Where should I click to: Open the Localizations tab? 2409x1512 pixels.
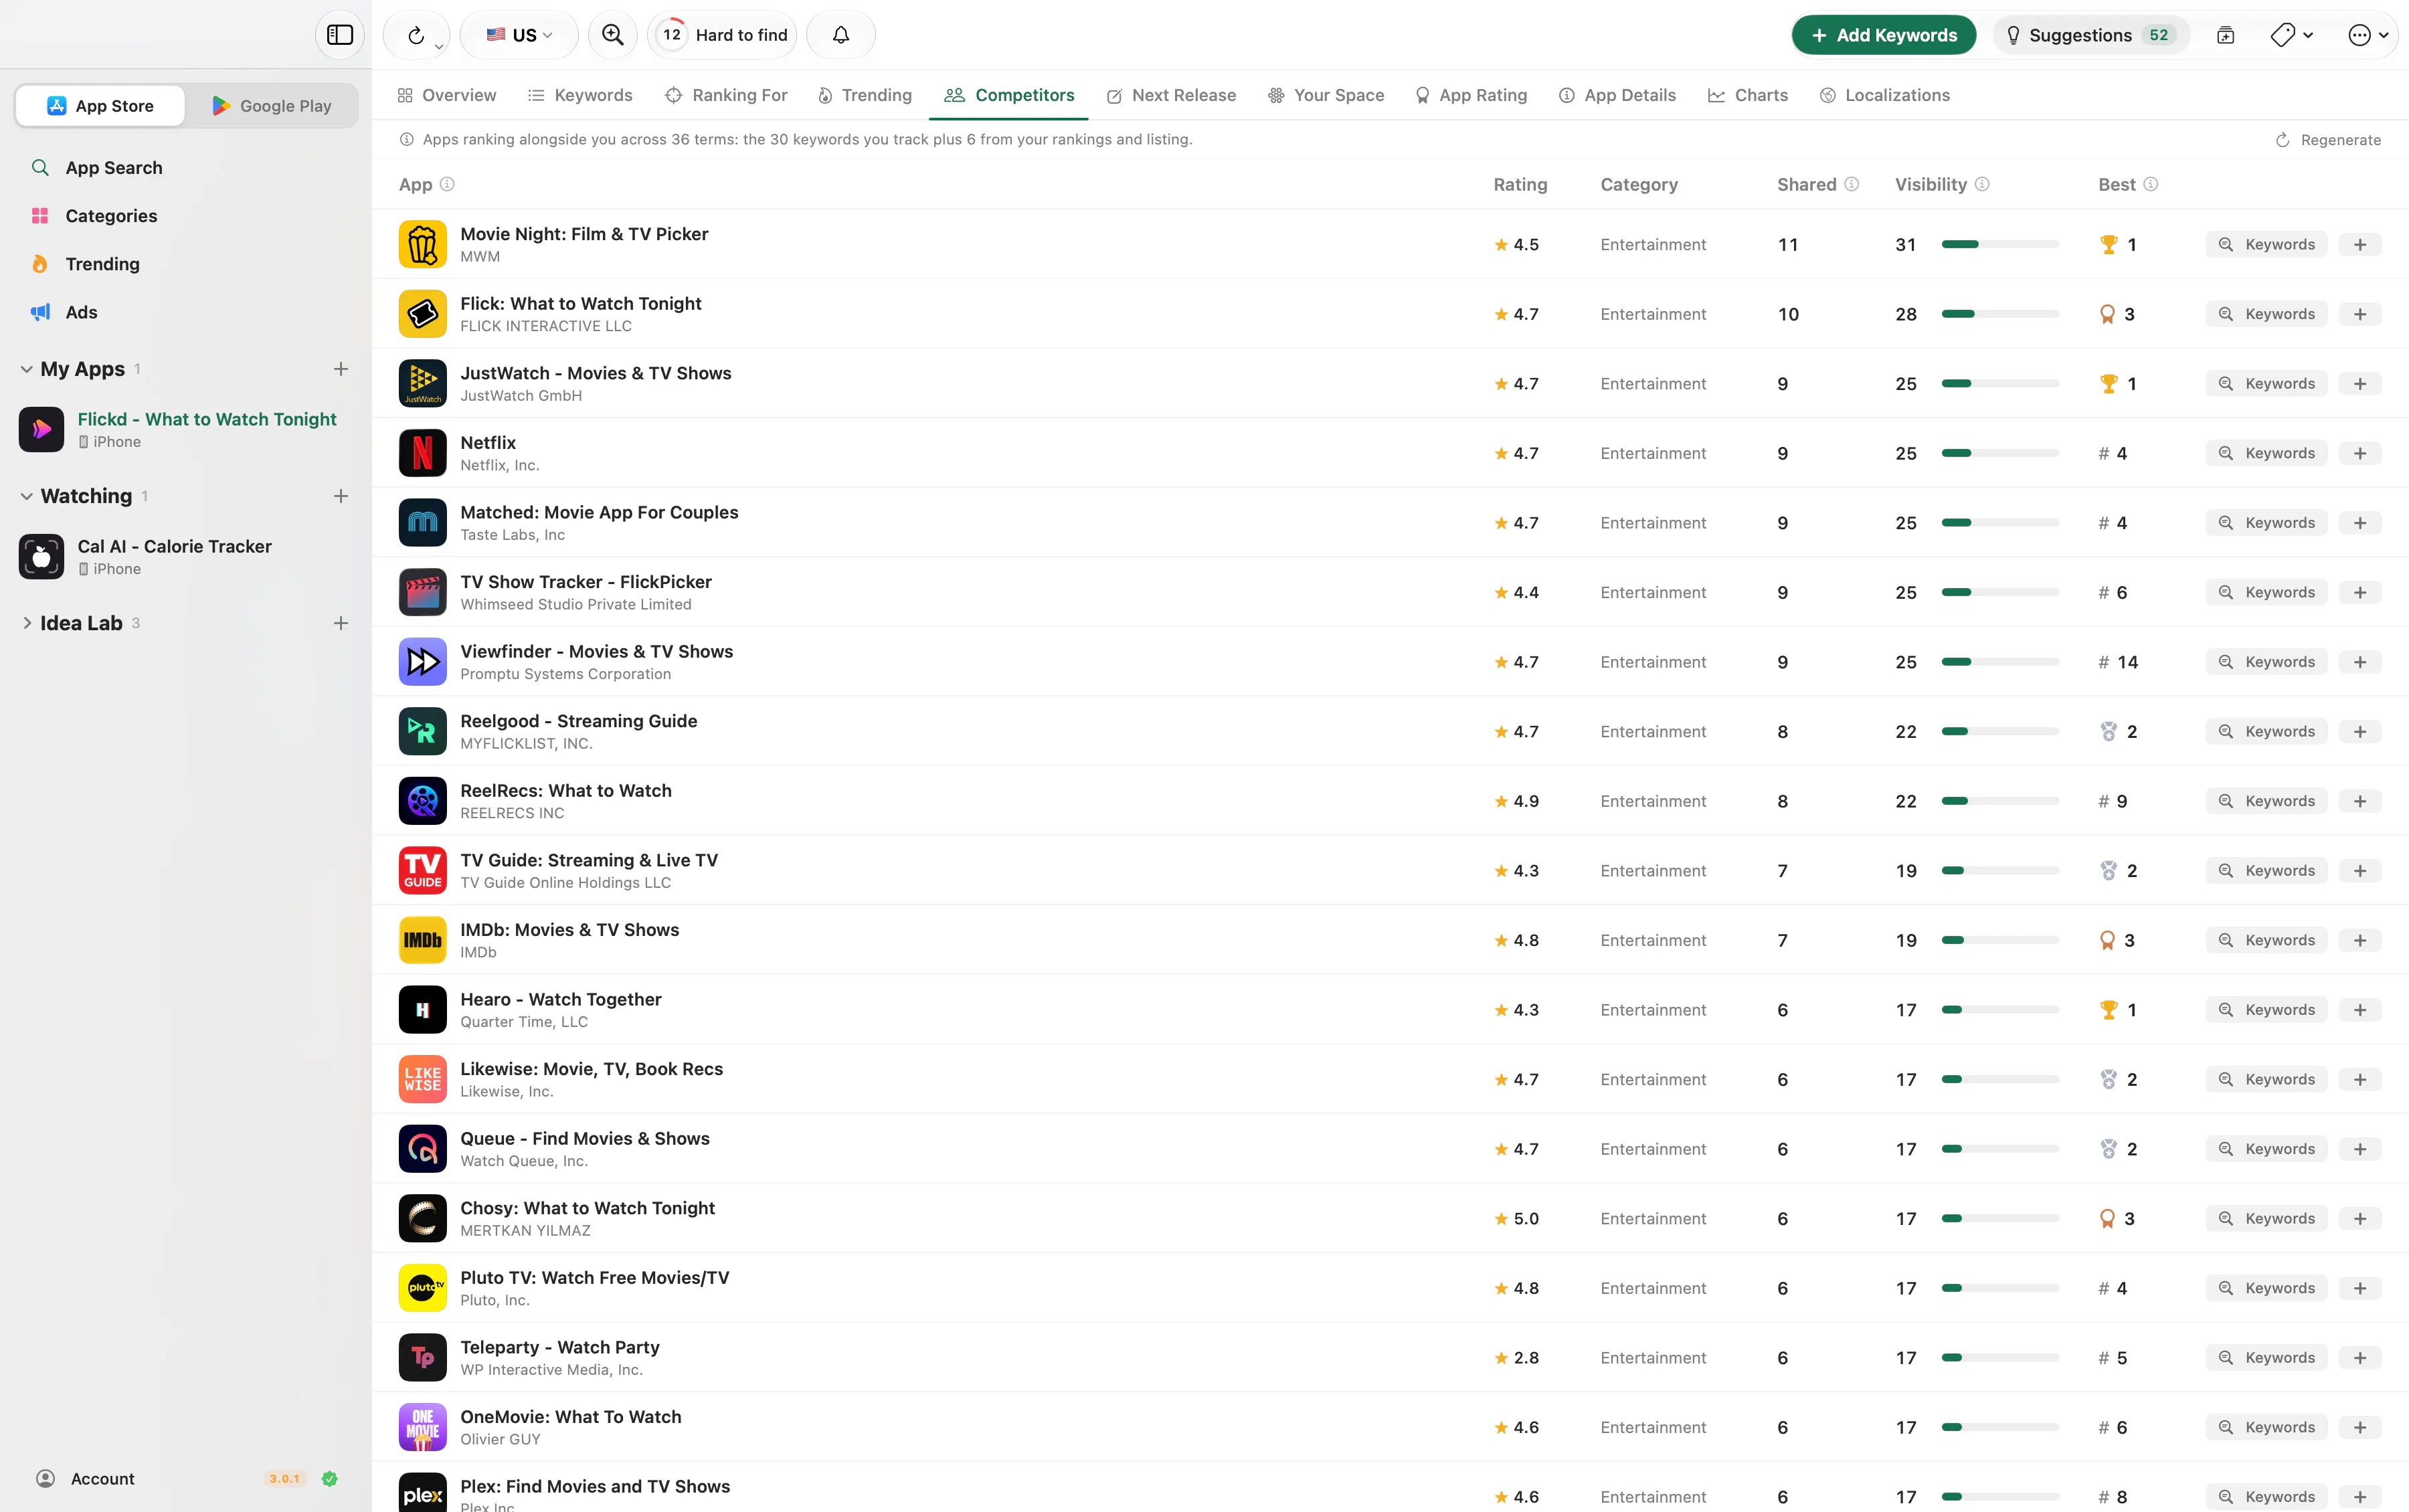1885,95
